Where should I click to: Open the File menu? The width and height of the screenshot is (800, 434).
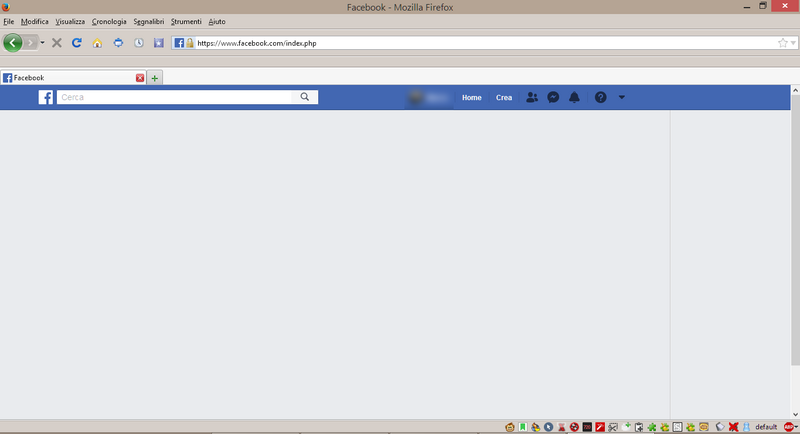(9, 21)
